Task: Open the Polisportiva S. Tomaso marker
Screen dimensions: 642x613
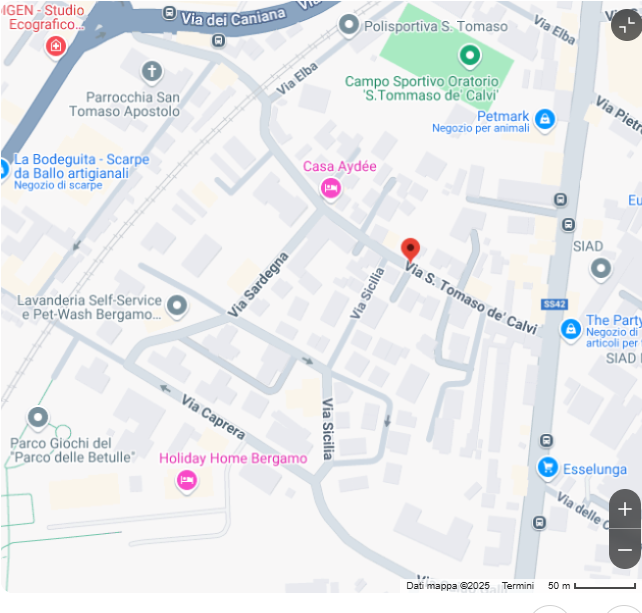Action: click(x=349, y=25)
